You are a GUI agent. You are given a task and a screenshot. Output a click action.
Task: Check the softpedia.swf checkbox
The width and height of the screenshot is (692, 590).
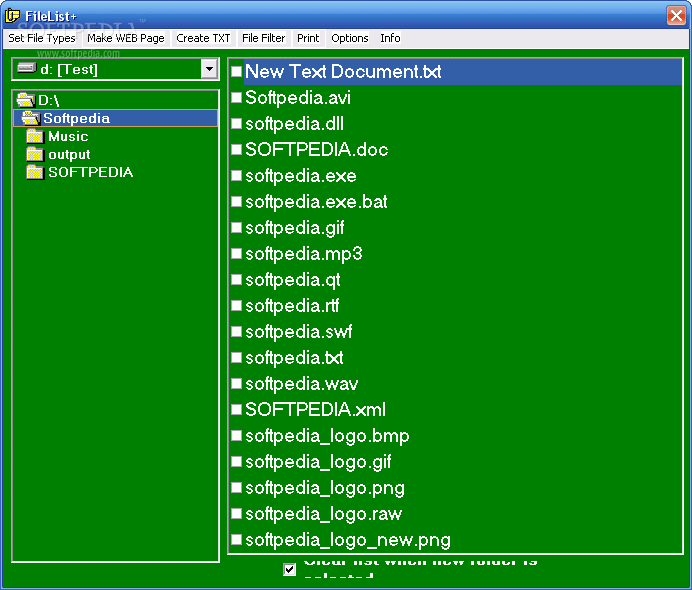(x=237, y=331)
